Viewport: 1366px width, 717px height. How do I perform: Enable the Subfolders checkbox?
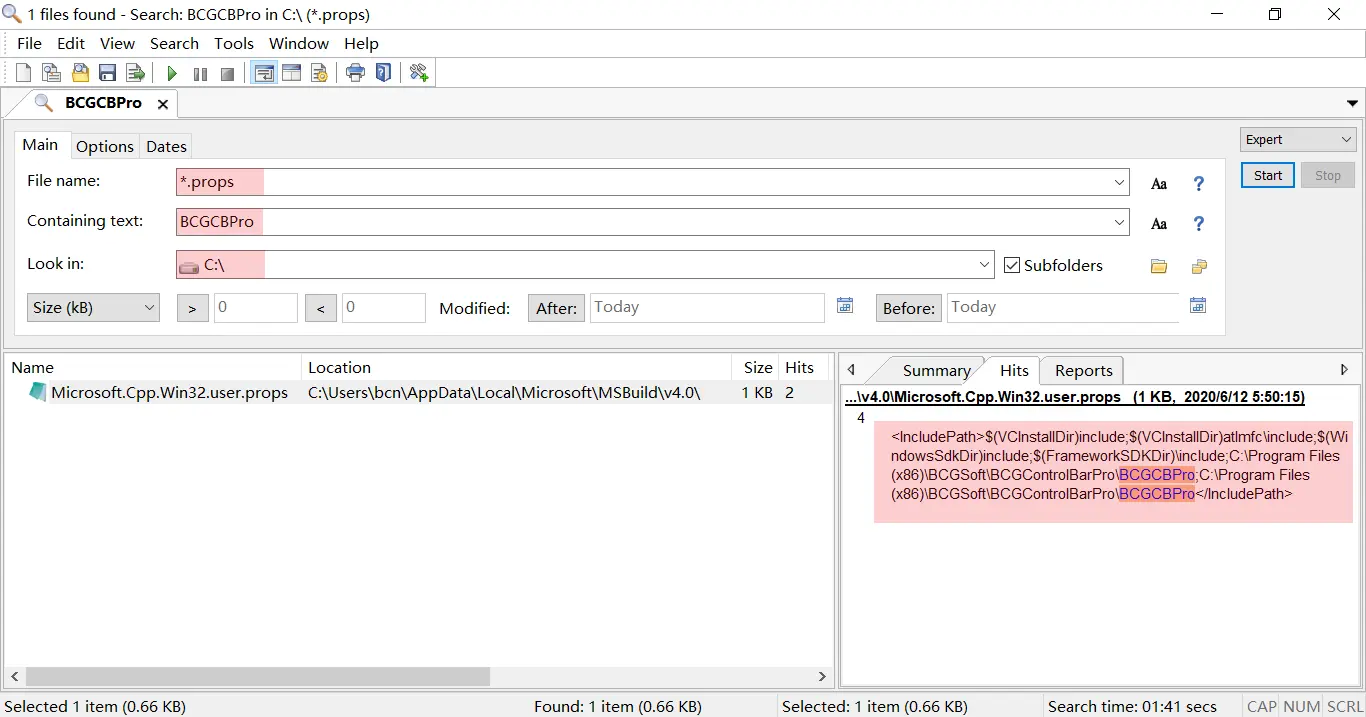click(1012, 265)
